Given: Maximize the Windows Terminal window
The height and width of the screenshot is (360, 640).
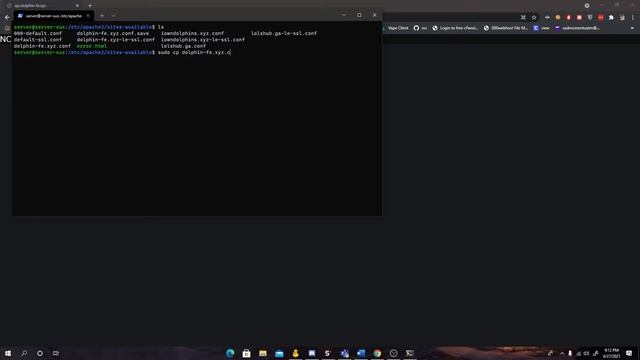Looking at the screenshot, I should coord(359,15).
